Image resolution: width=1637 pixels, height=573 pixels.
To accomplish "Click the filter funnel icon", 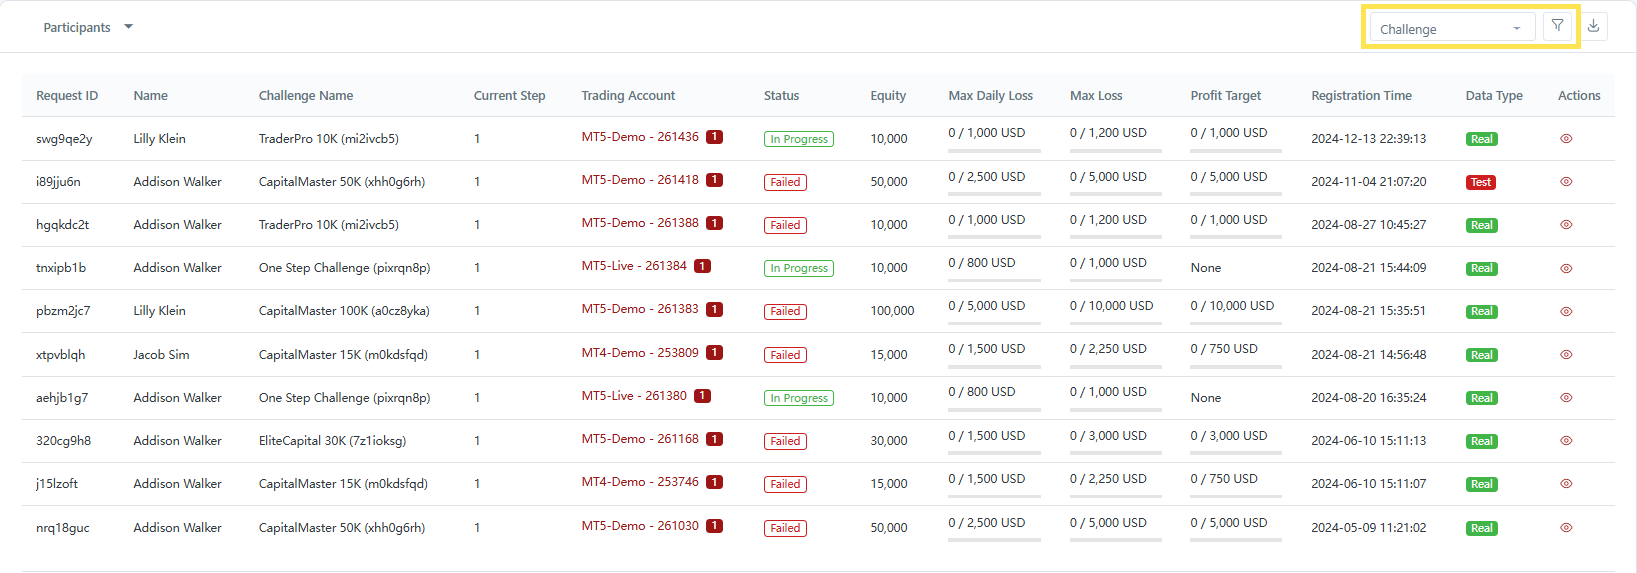I will click(1557, 27).
